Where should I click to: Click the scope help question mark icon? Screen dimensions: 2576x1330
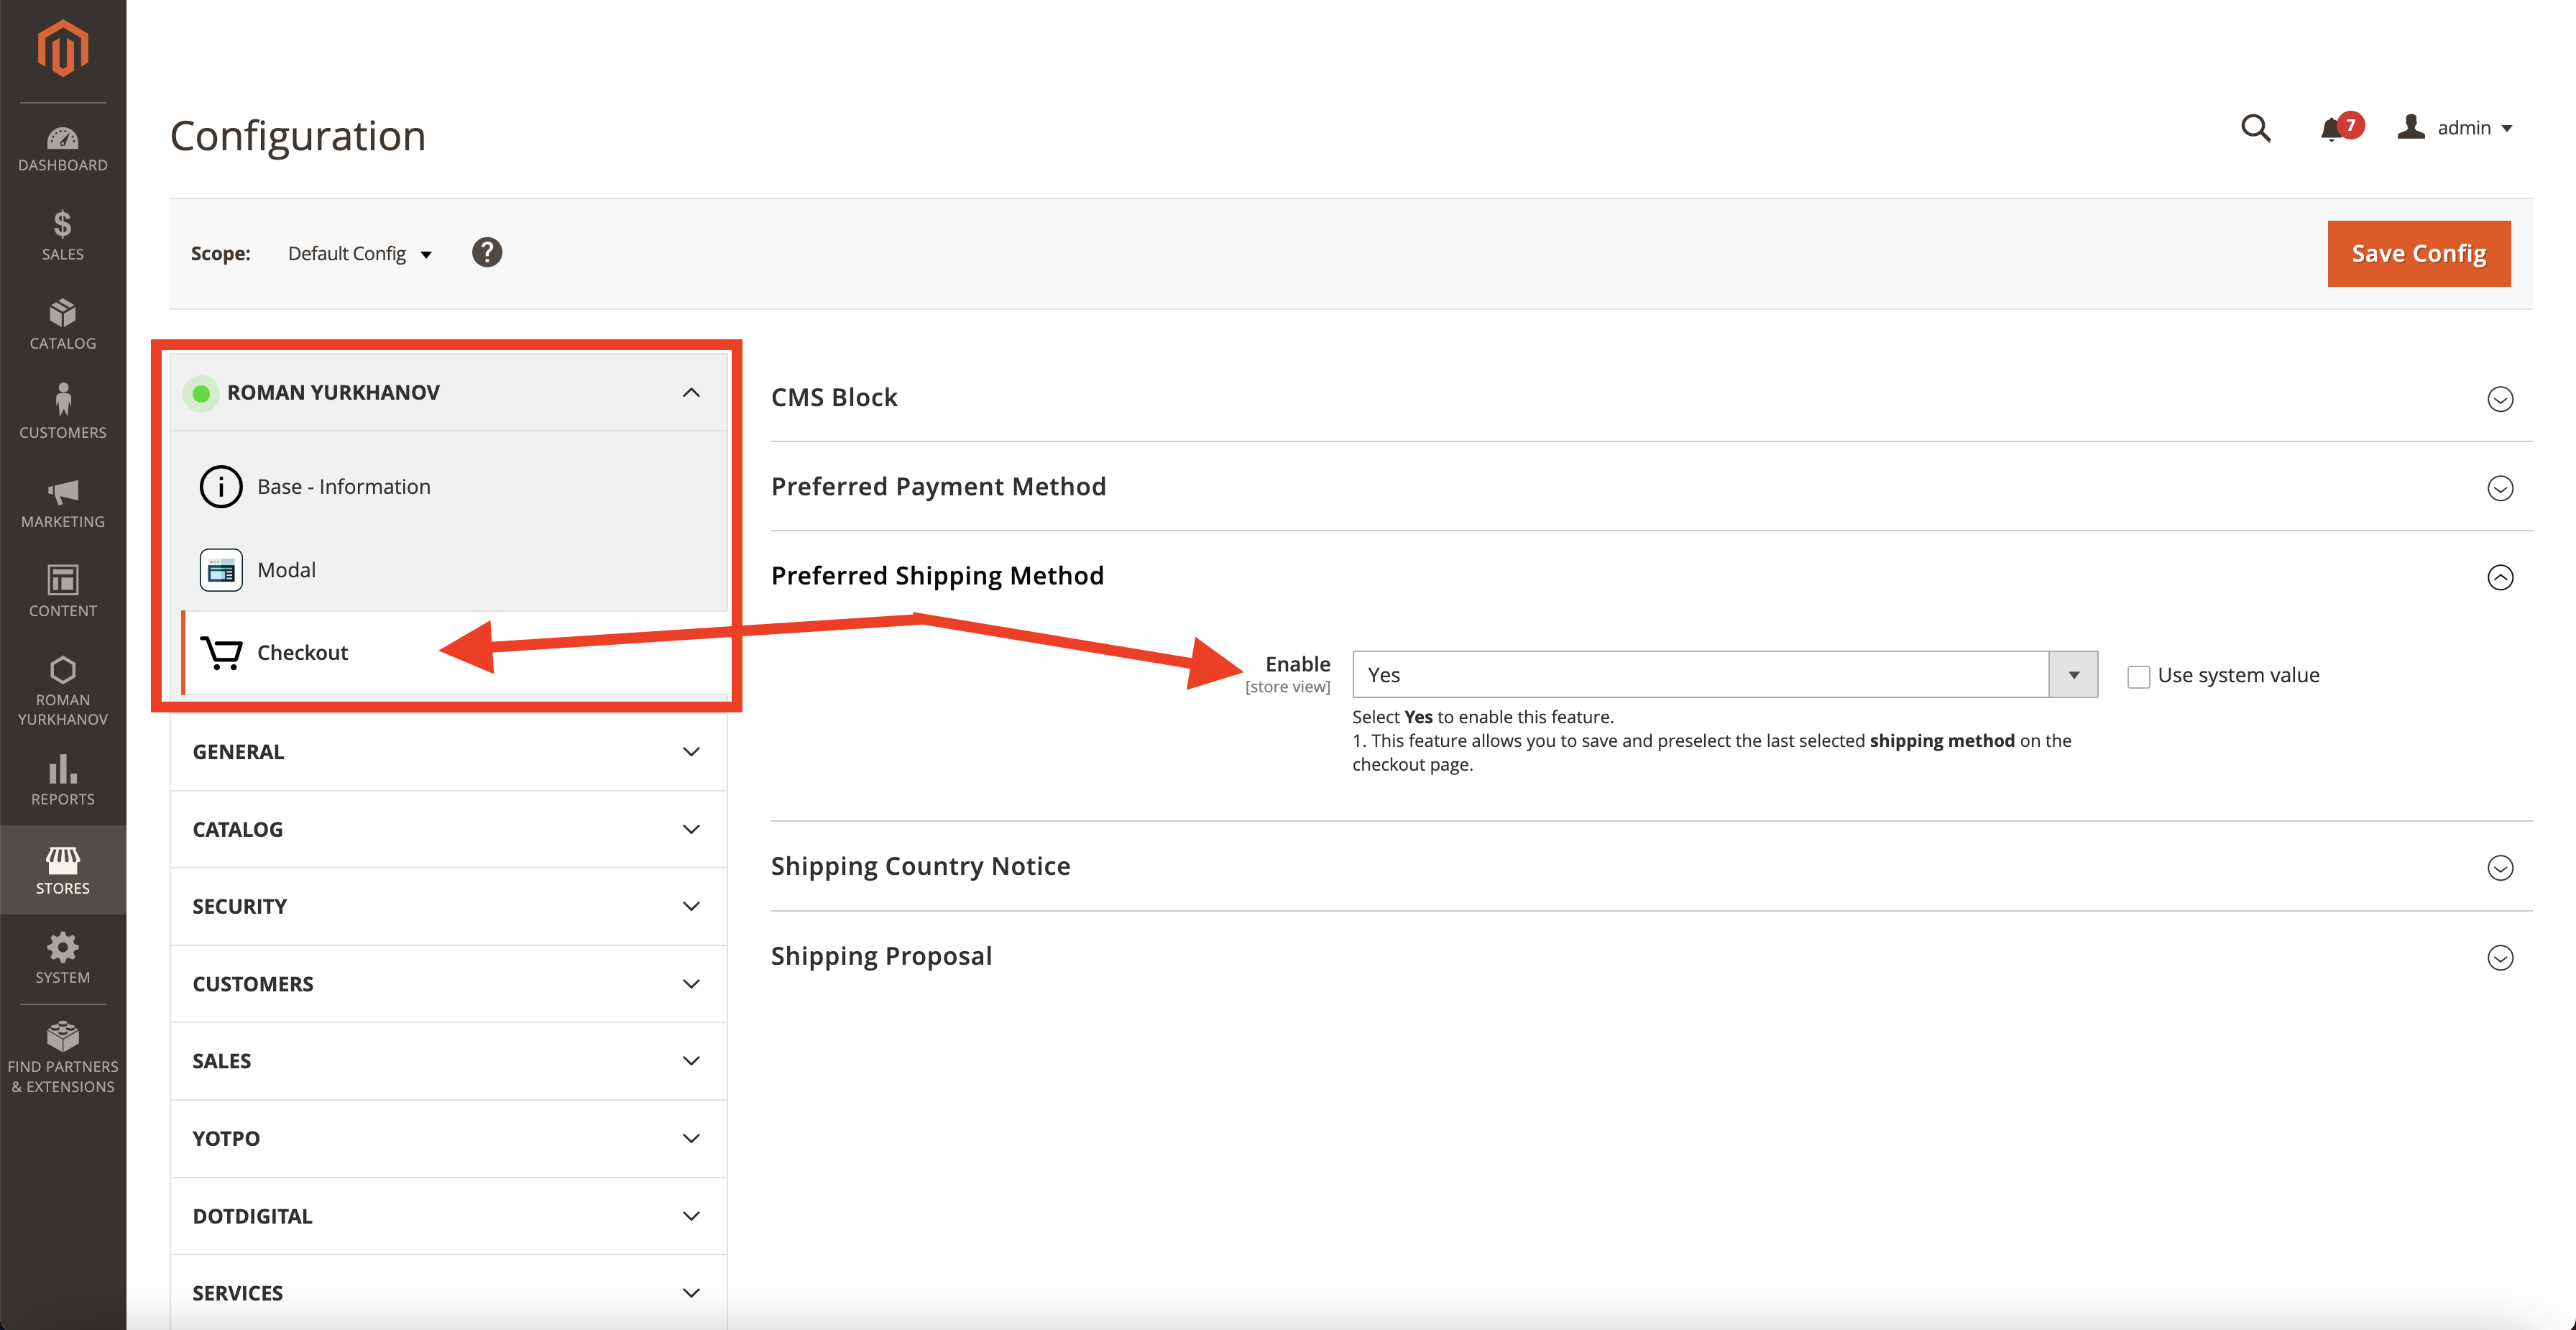[487, 253]
